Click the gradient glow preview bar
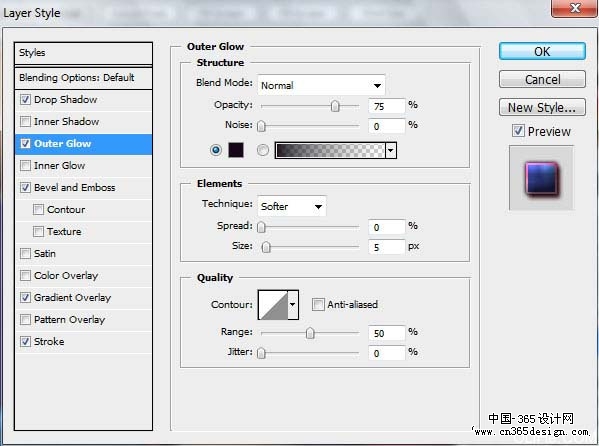The image size is (599, 446). pos(330,150)
